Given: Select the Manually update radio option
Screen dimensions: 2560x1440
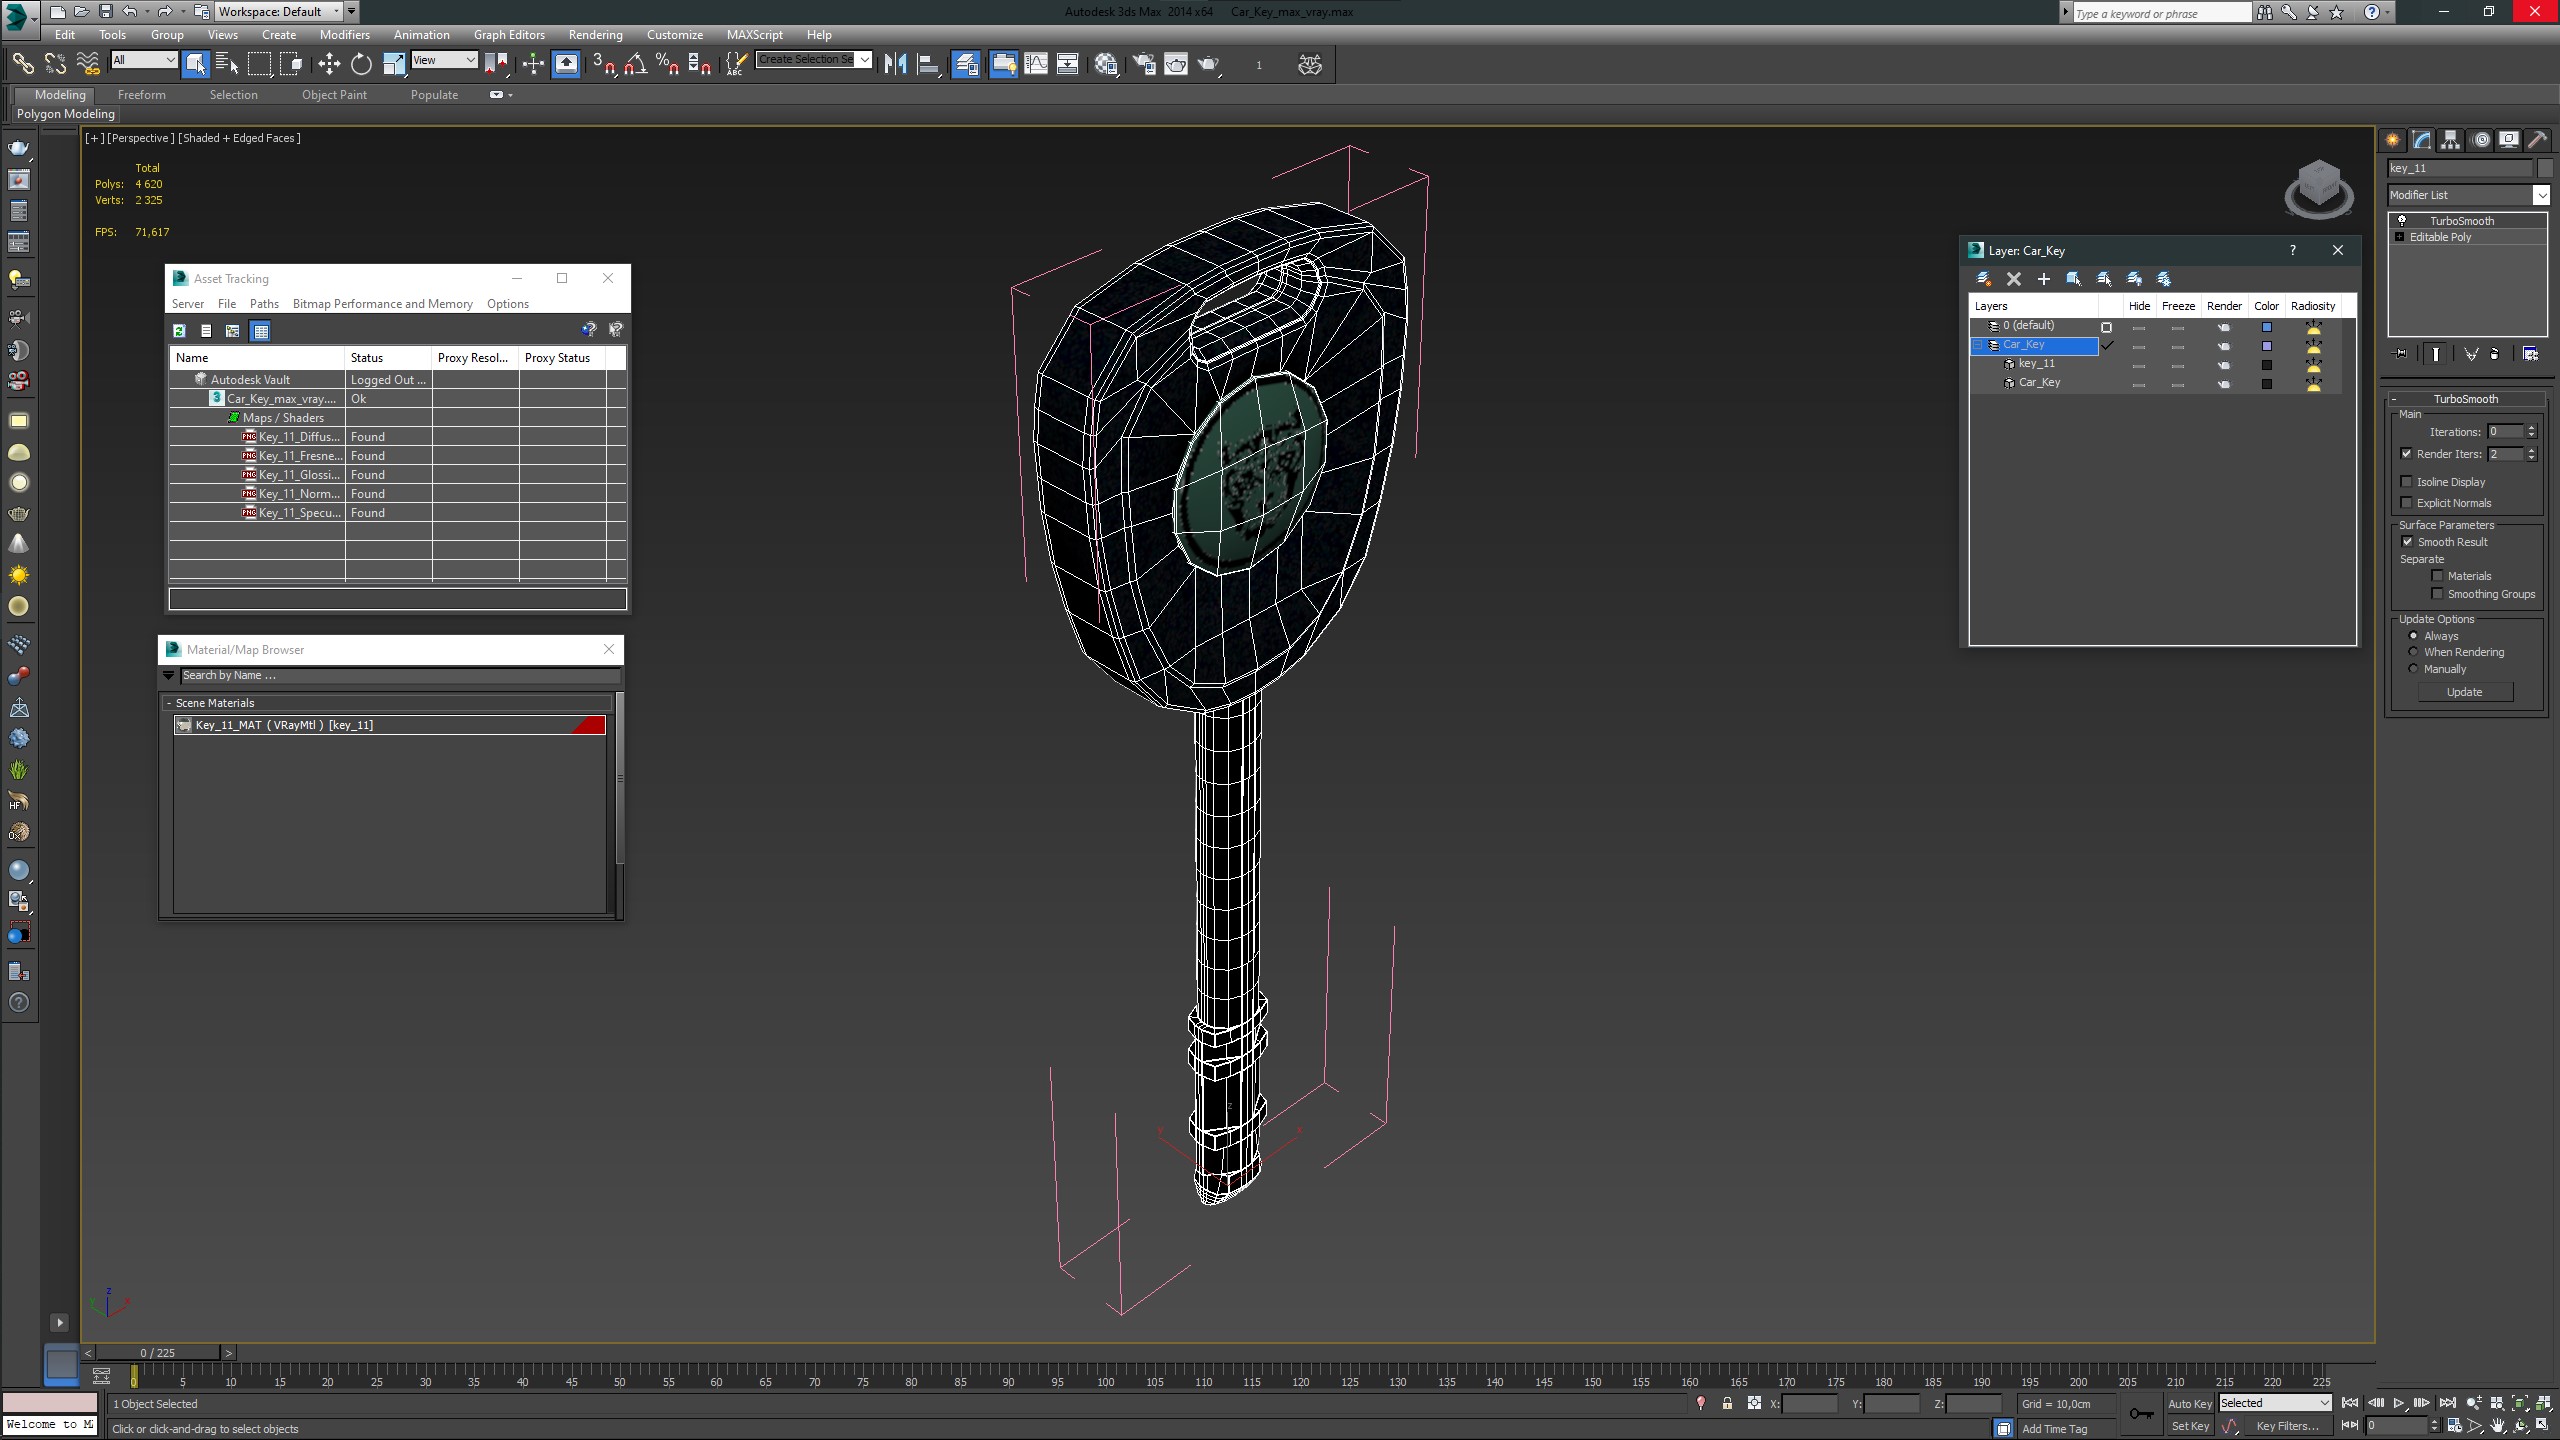Looking at the screenshot, I should 2413,669.
